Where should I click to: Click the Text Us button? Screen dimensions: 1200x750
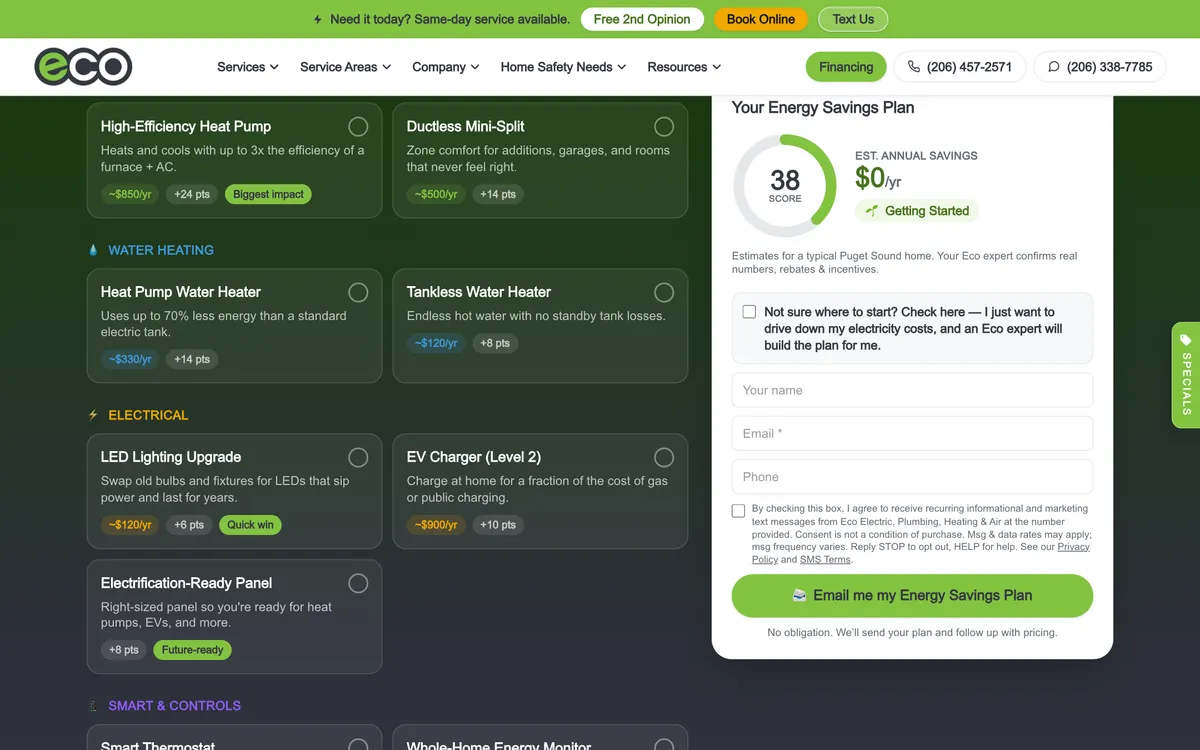[x=853, y=19]
